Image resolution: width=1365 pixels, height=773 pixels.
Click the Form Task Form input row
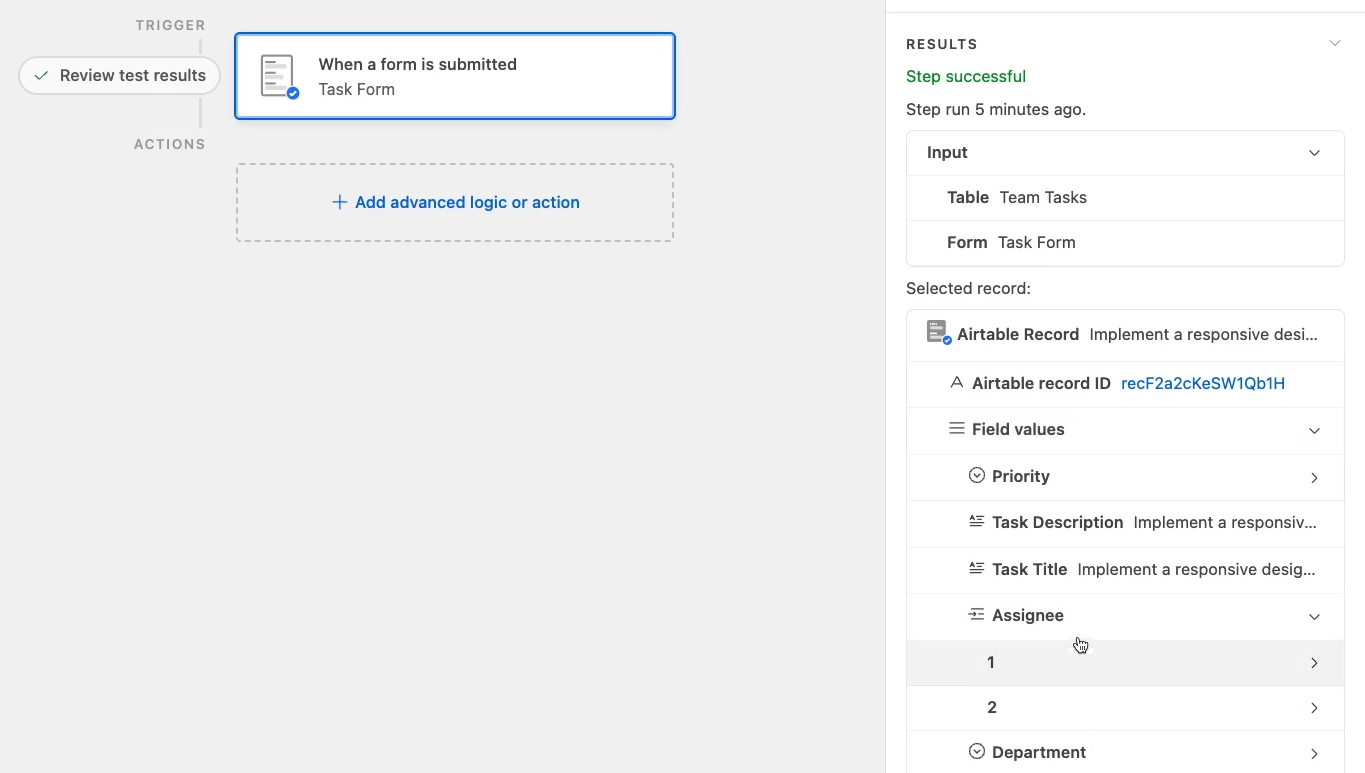tap(1125, 242)
